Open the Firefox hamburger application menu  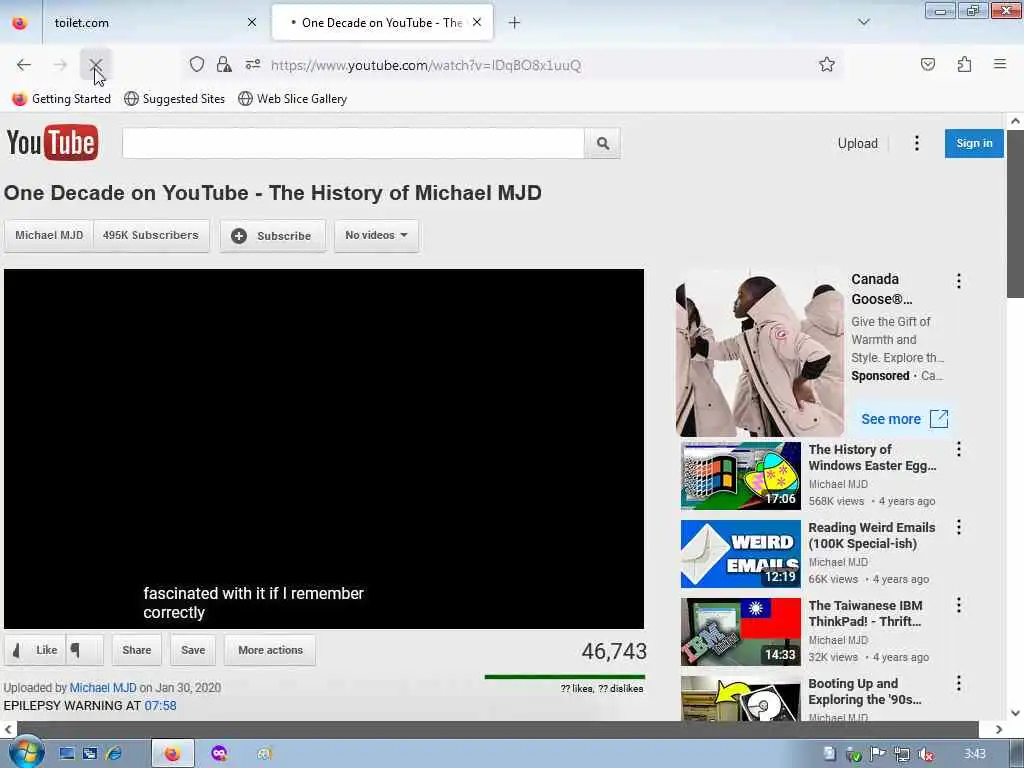pos(1000,64)
